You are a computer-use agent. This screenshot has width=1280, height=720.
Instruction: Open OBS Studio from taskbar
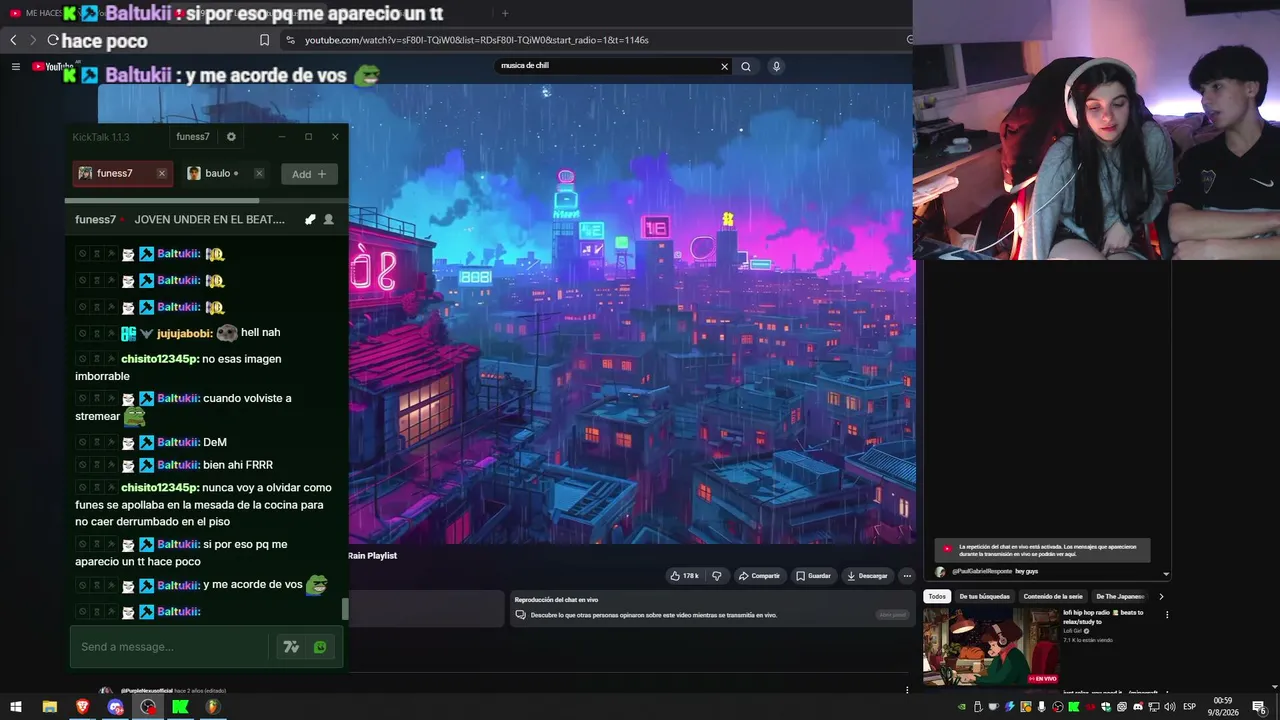(148, 707)
